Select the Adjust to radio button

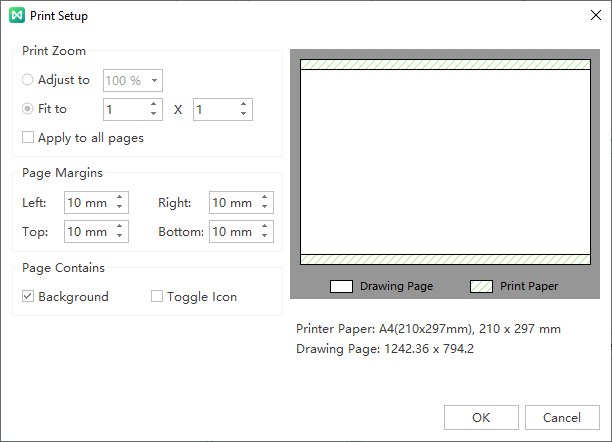pos(27,80)
